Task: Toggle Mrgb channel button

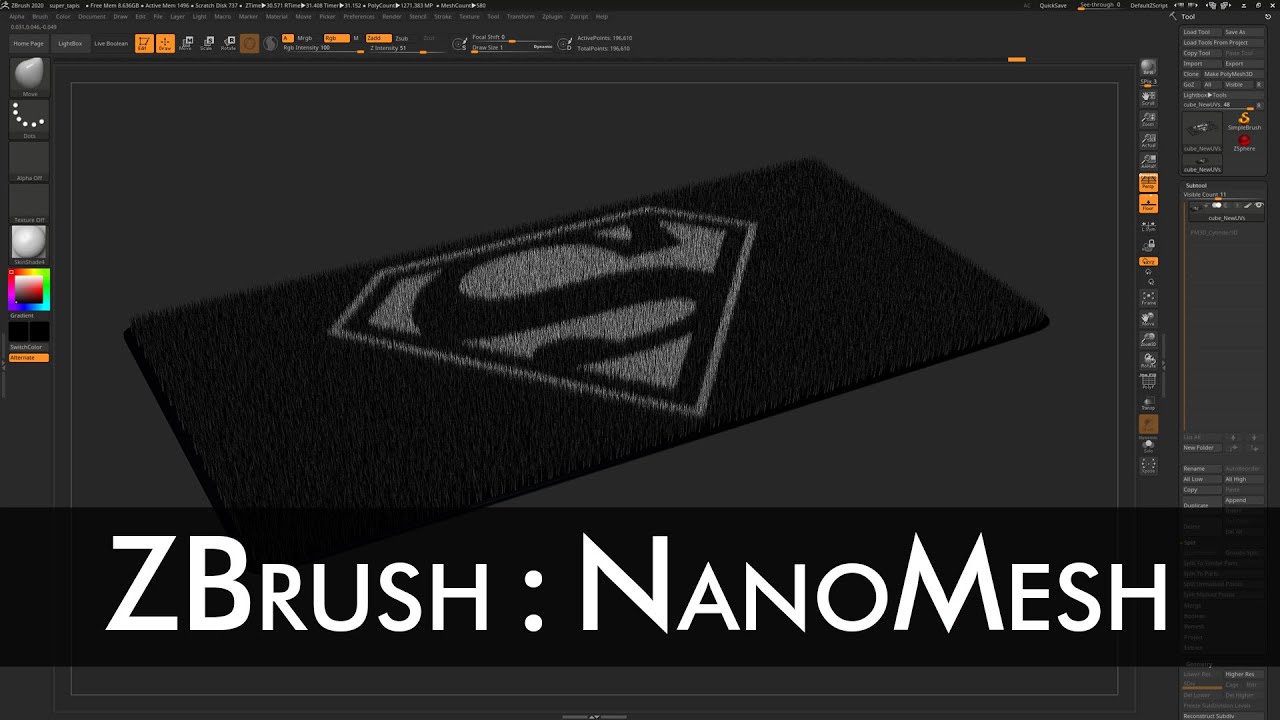Action: [x=304, y=38]
